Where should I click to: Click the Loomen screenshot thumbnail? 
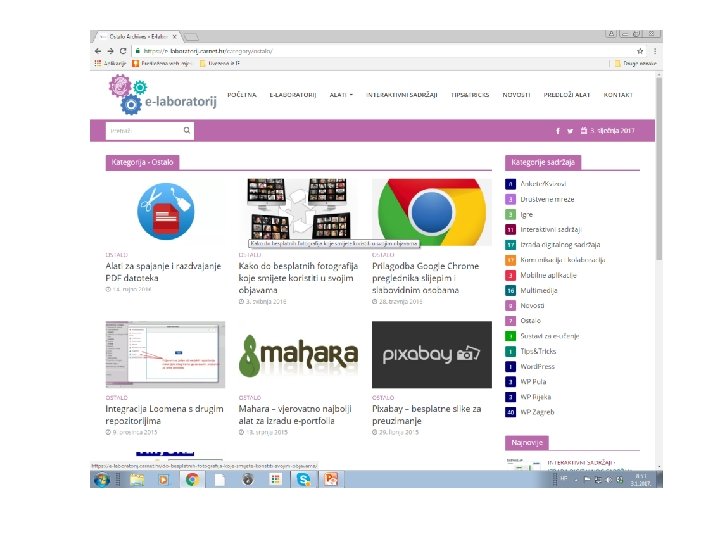pyautogui.click(x=165, y=354)
